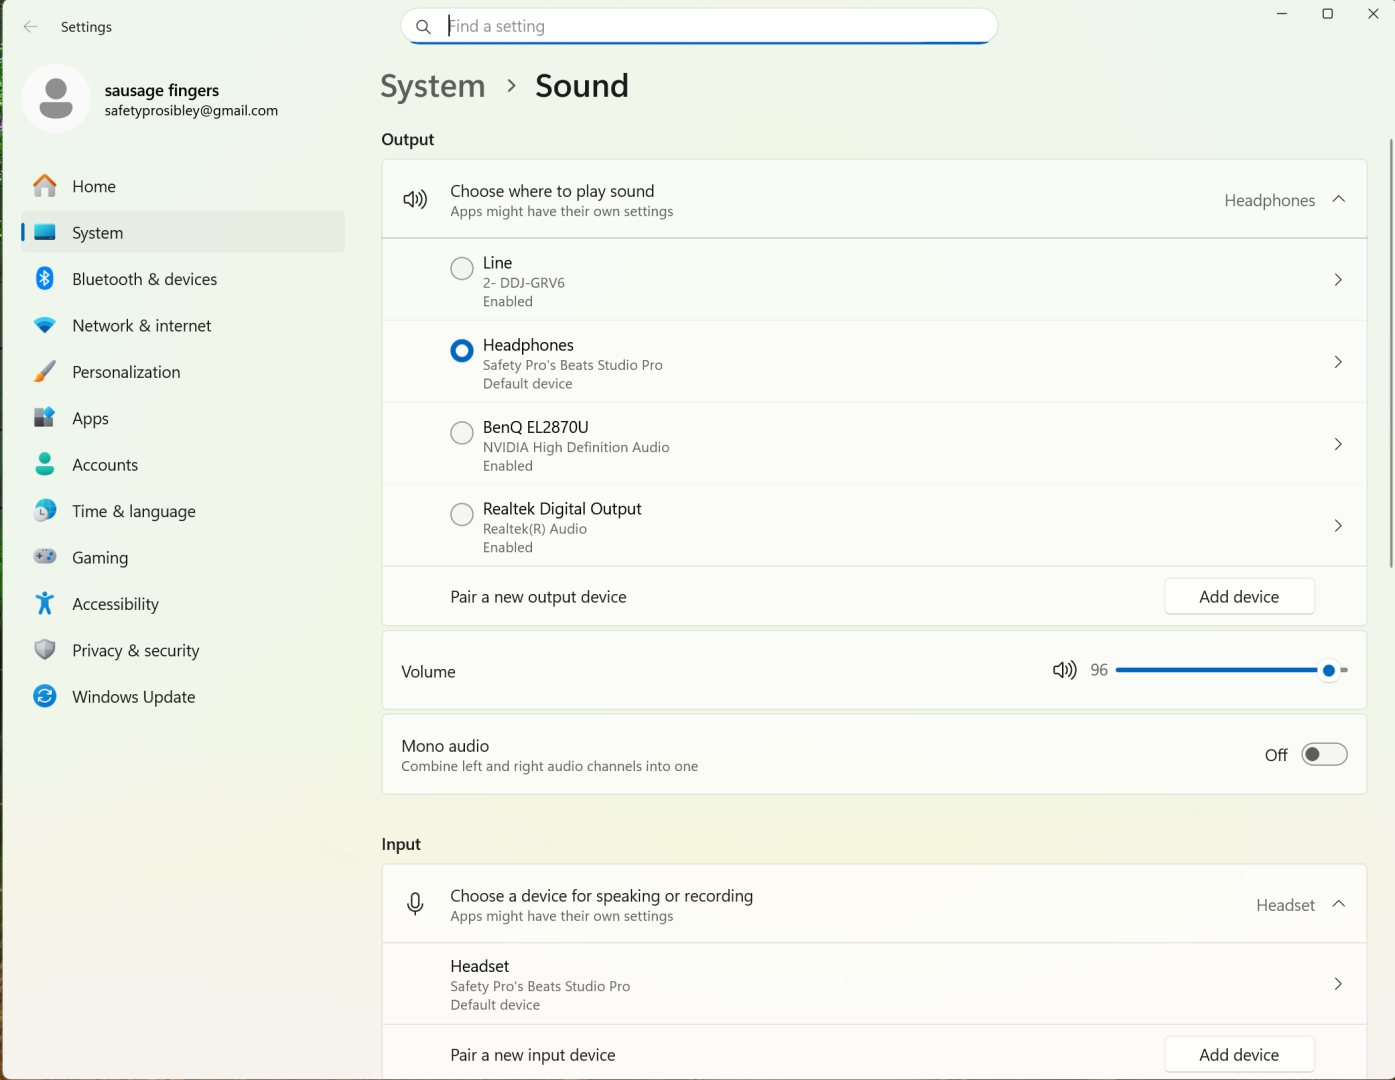The width and height of the screenshot is (1395, 1080).
Task: Go to the Apps settings section
Action: click(x=90, y=419)
